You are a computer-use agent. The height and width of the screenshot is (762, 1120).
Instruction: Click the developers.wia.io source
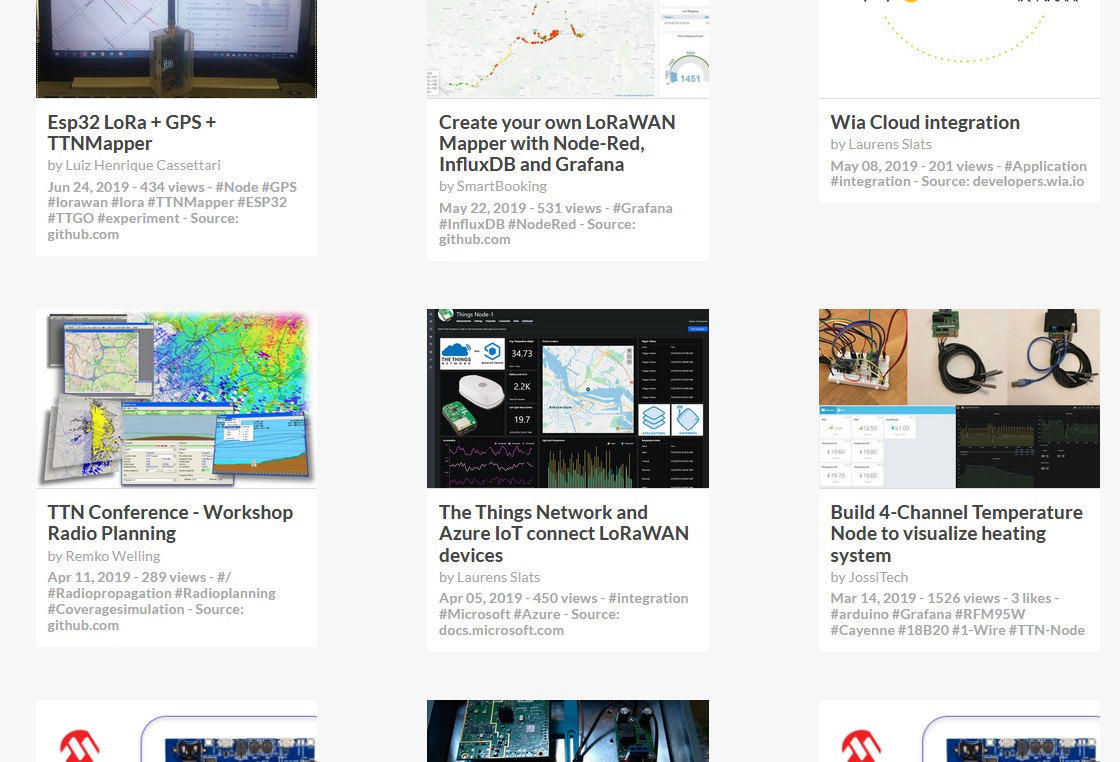click(1029, 181)
